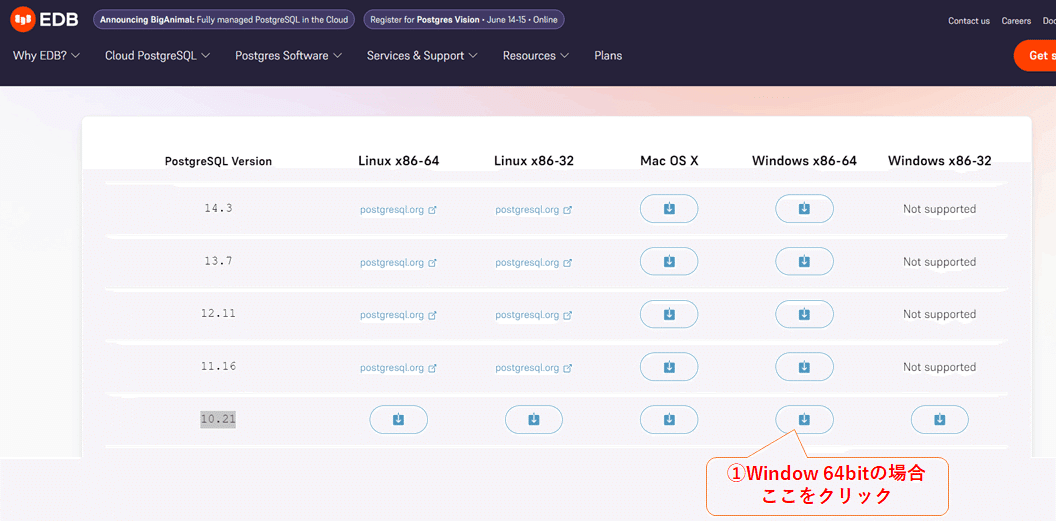Screen dimensions: 1056x521
Task: Click the 13.7 version cell
Action: click(218, 260)
